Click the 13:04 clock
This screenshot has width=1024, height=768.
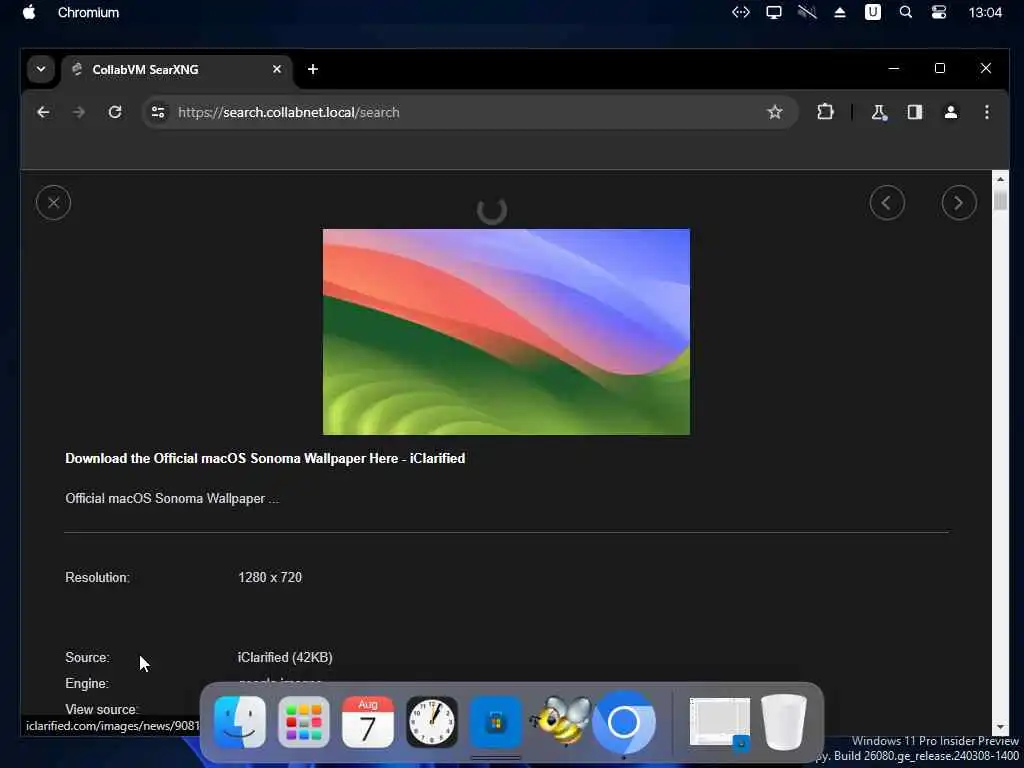point(985,12)
